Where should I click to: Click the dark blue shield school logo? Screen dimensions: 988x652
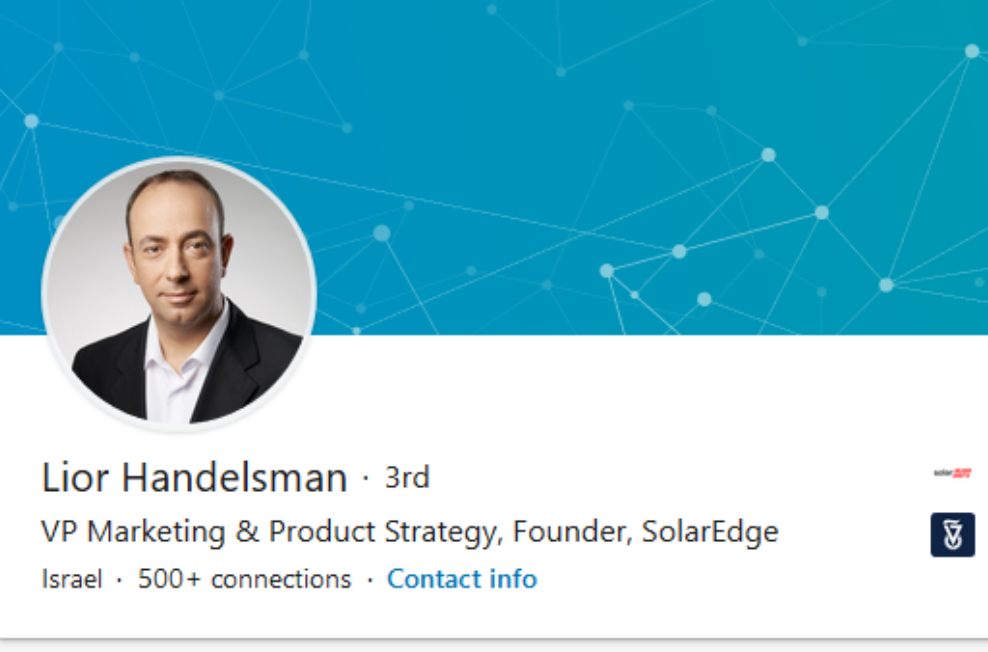pyautogui.click(x=952, y=534)
